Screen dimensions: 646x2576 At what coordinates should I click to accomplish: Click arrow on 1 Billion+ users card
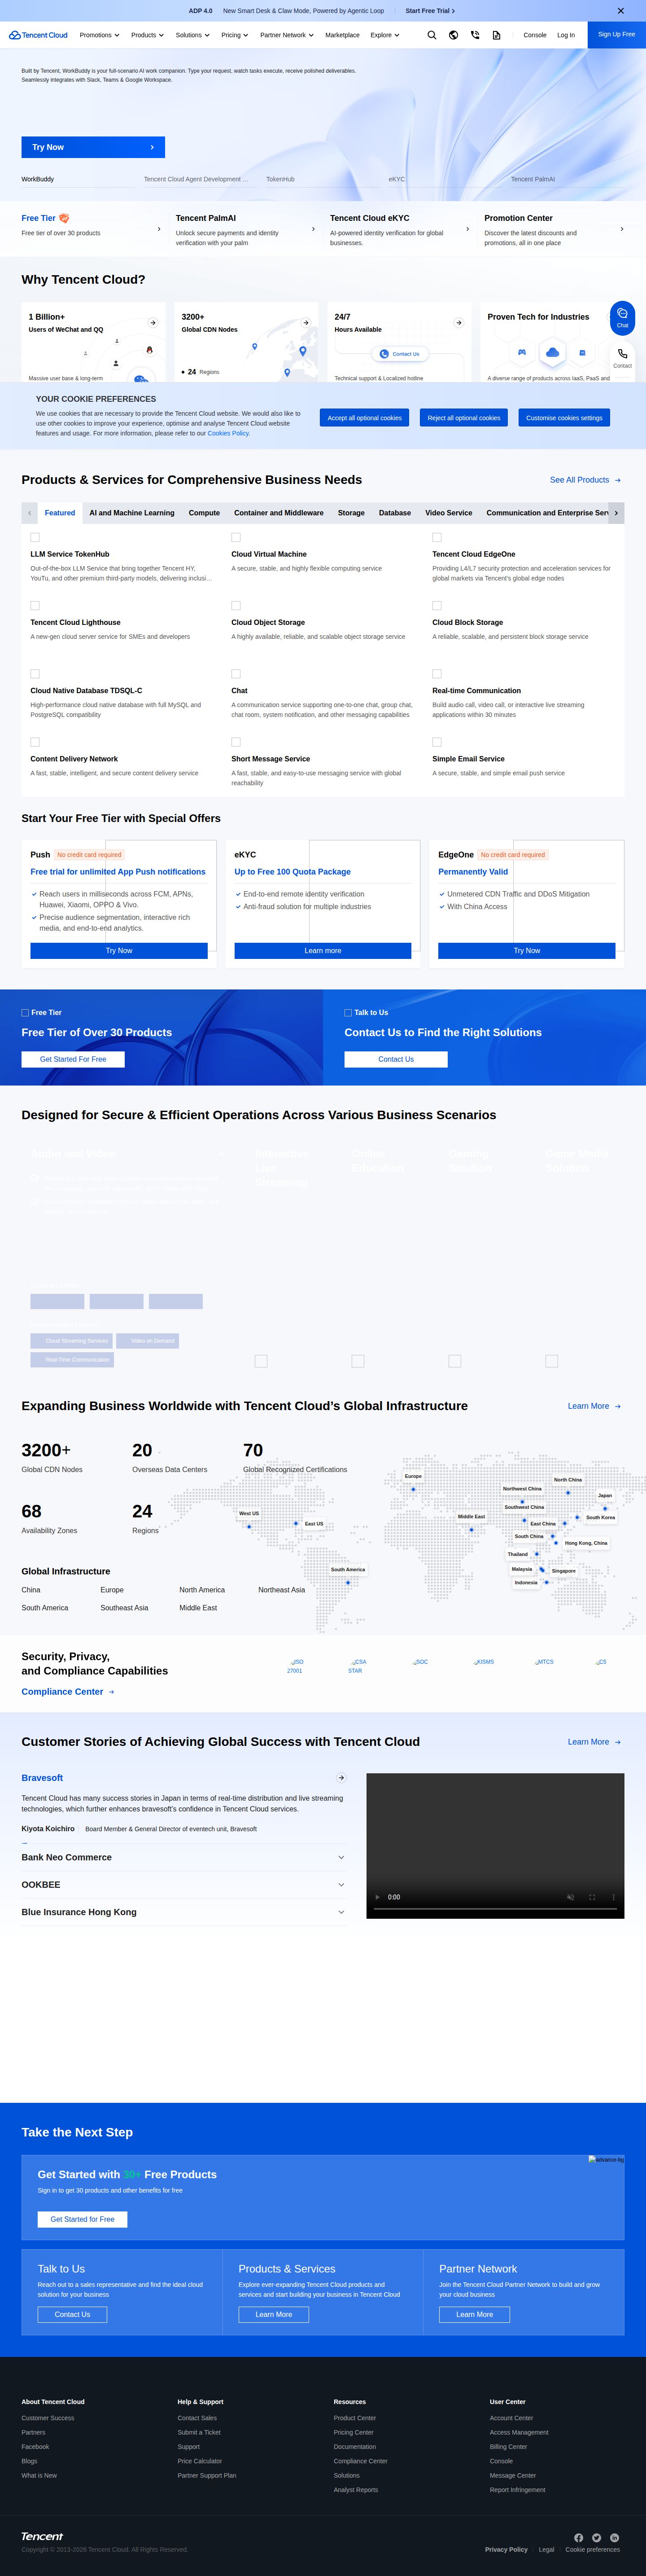[153, 323]
